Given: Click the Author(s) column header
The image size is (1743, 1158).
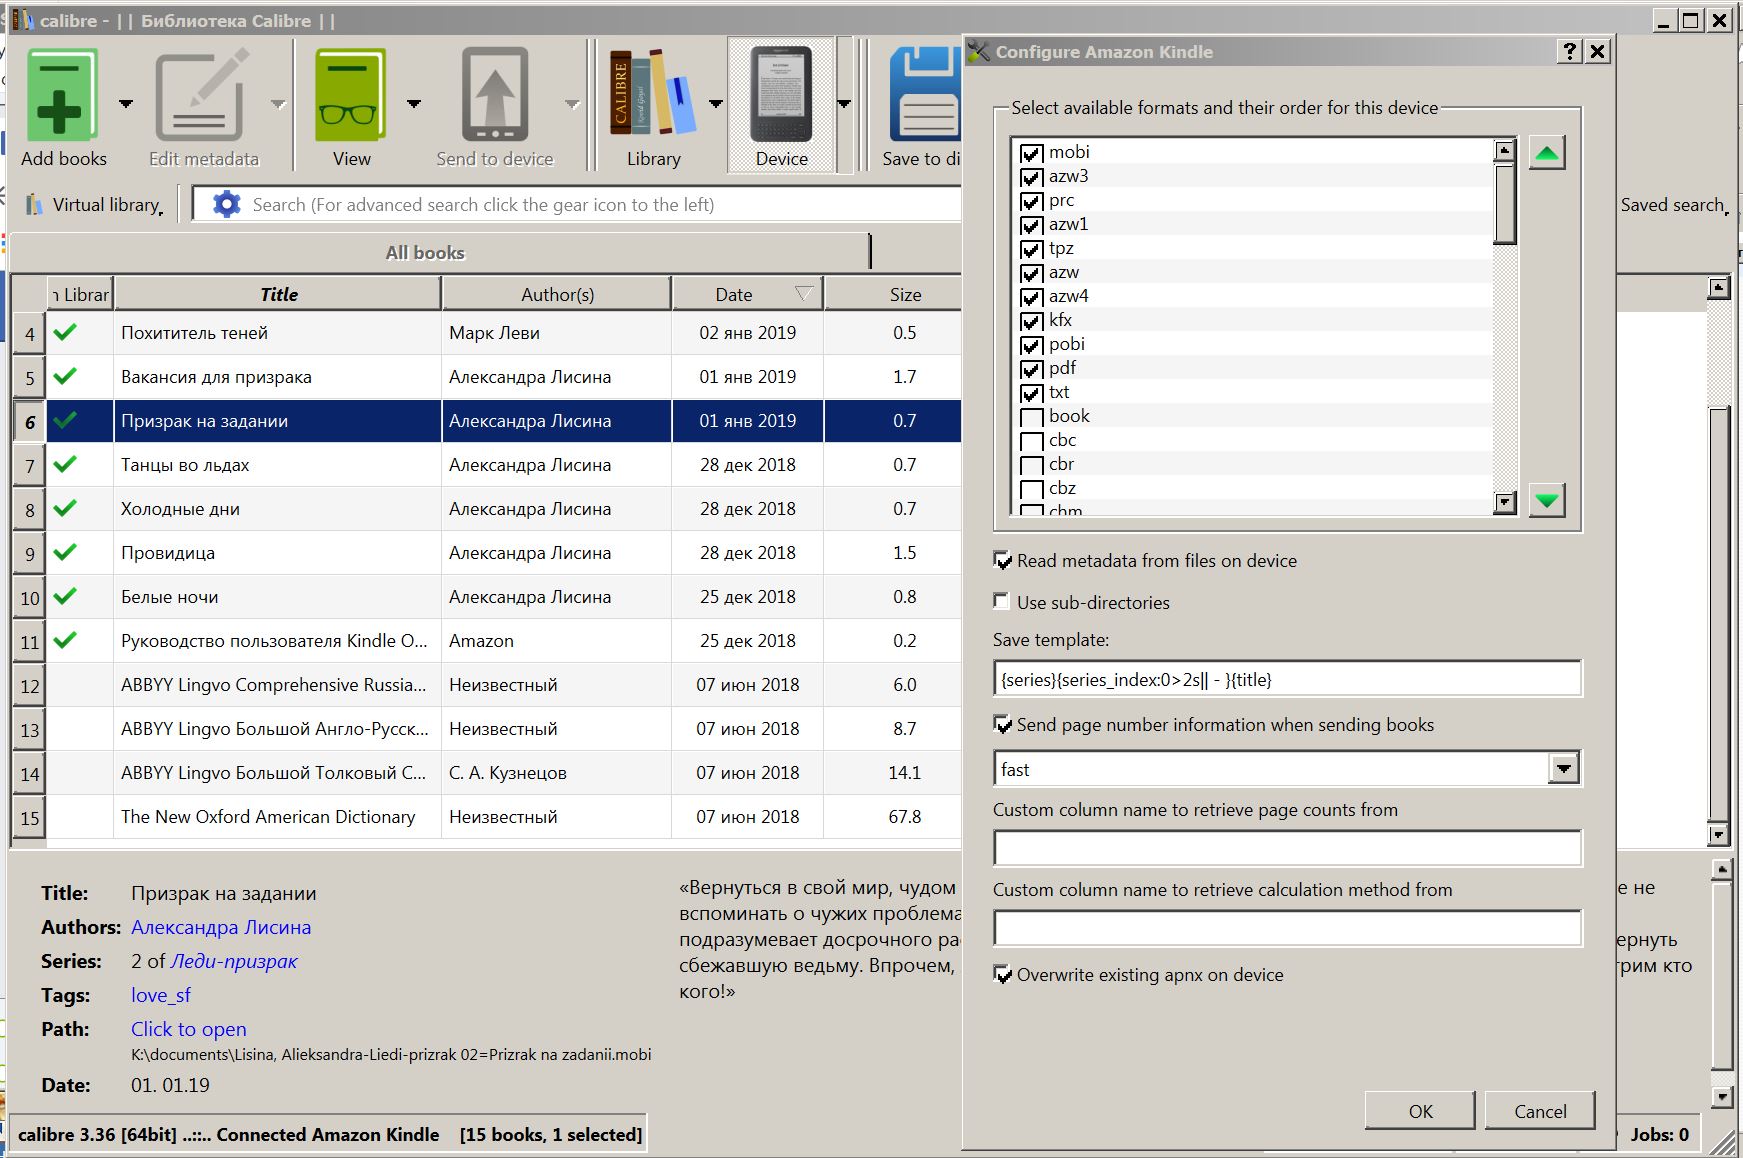Looking at the screenshot, I should [556, 294].
